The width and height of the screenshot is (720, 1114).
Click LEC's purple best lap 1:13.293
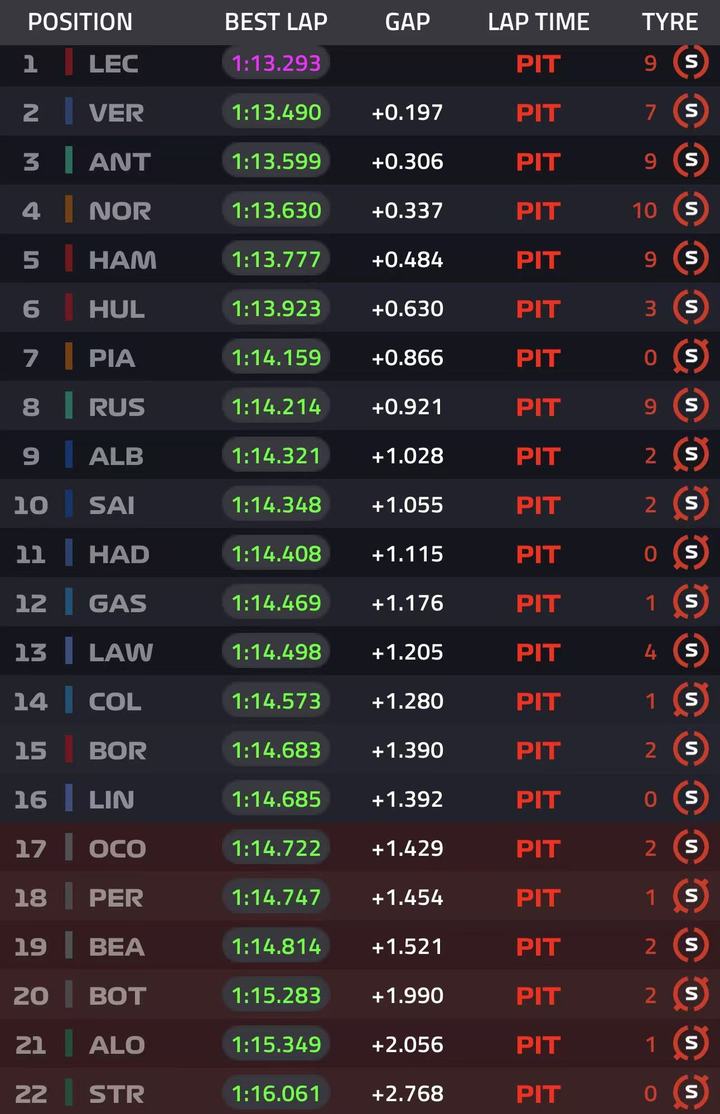pos(276,63)
